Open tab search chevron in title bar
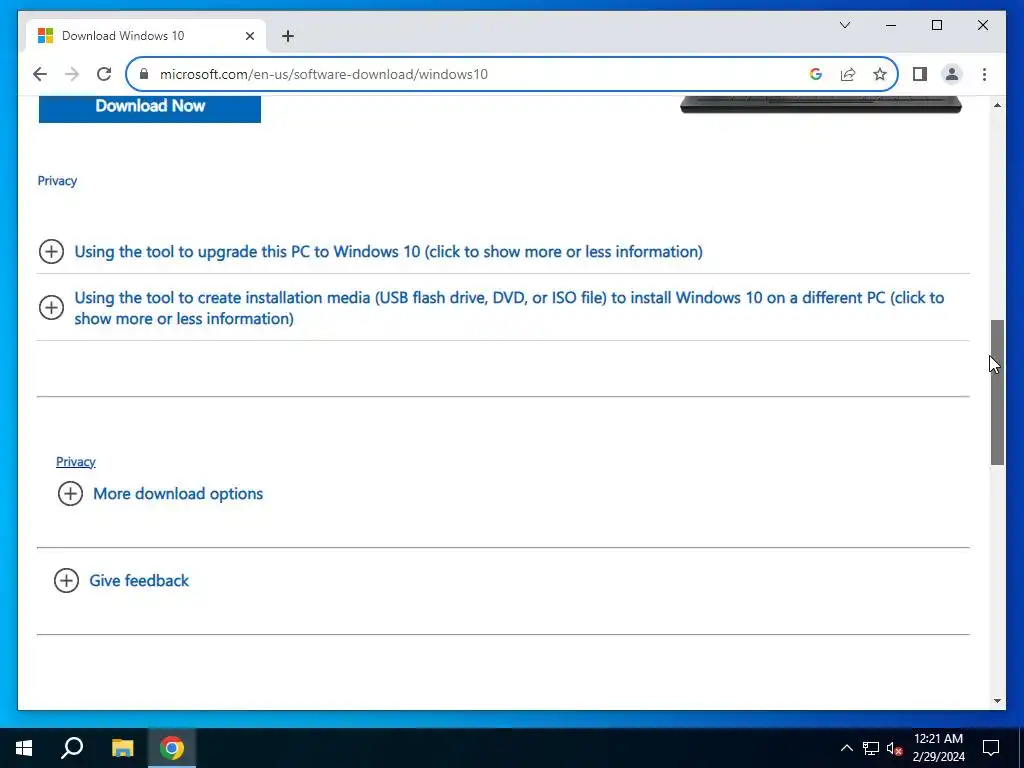The height and width of the screenshot is (768, 1024). (x=844, y=25)
